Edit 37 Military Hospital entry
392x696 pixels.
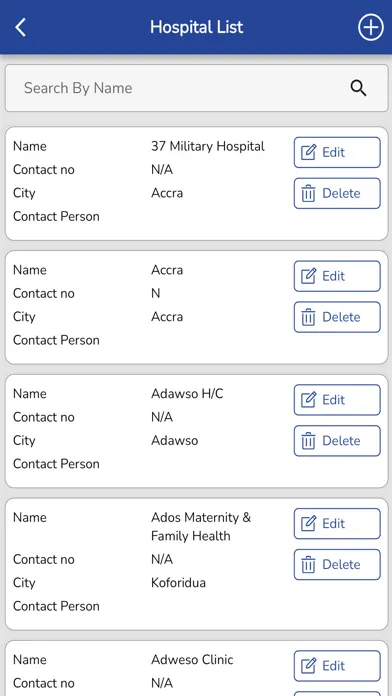point(337,152)
